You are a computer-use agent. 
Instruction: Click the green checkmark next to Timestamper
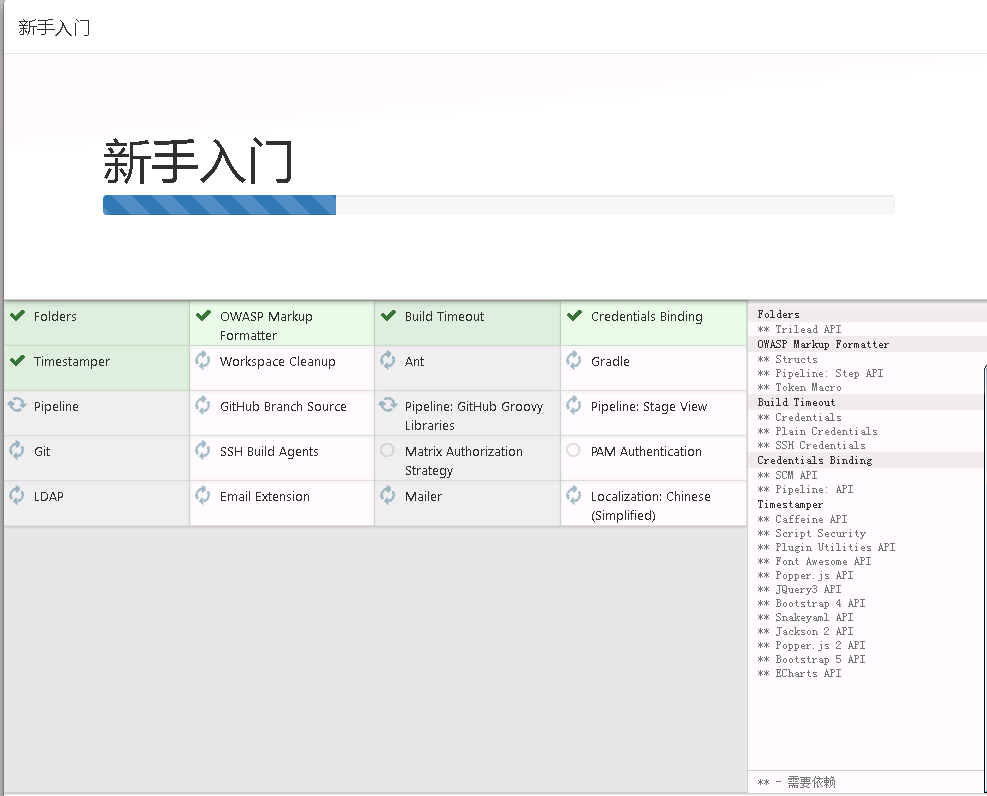click(18, 361)
